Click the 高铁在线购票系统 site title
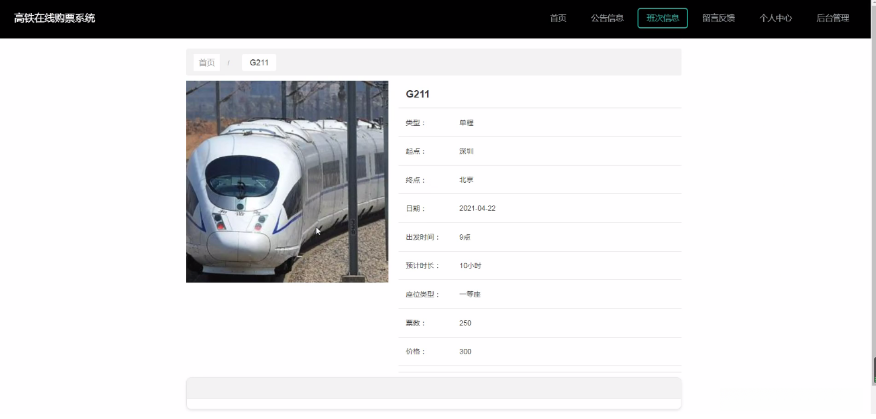Image resolution: width=876 pixels, height=419 pixels. (x=55, y=18)
